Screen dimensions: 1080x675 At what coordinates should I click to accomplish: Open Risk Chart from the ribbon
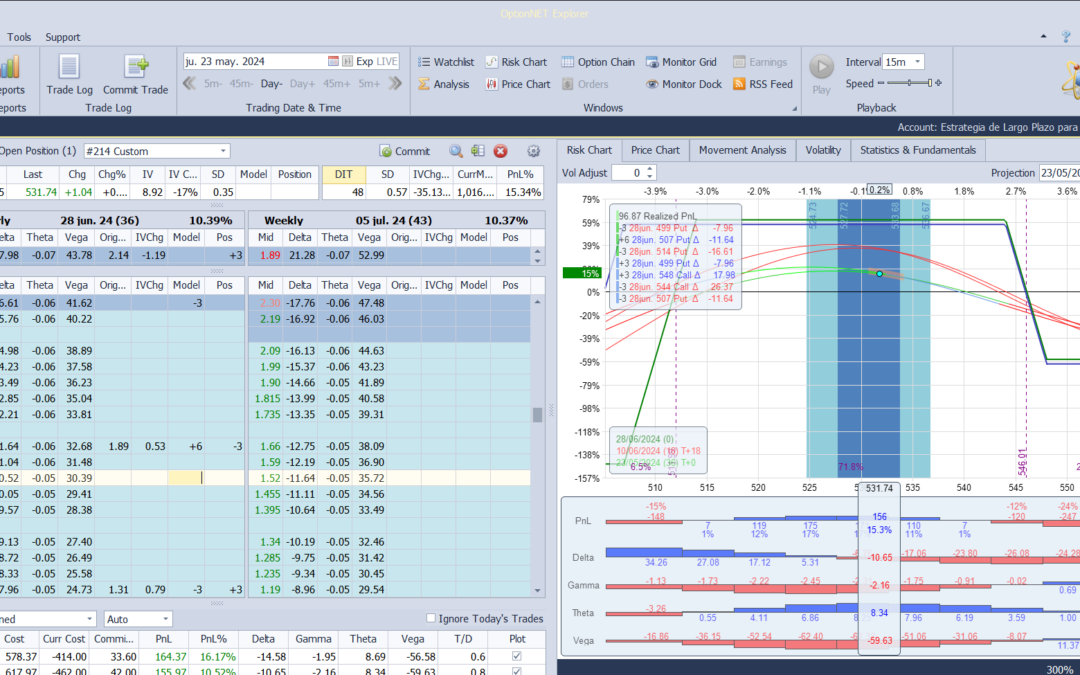point(517,62)
